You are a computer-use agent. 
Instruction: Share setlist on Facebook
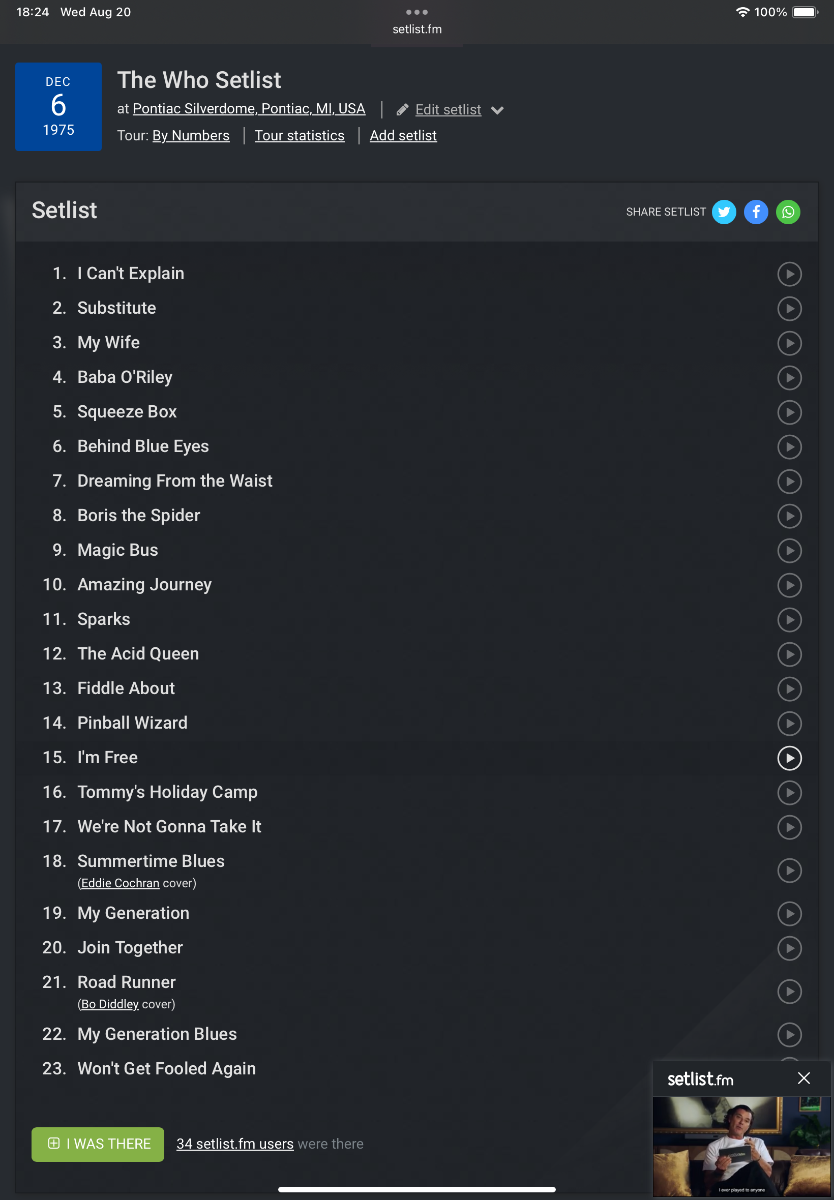point(756,212)
